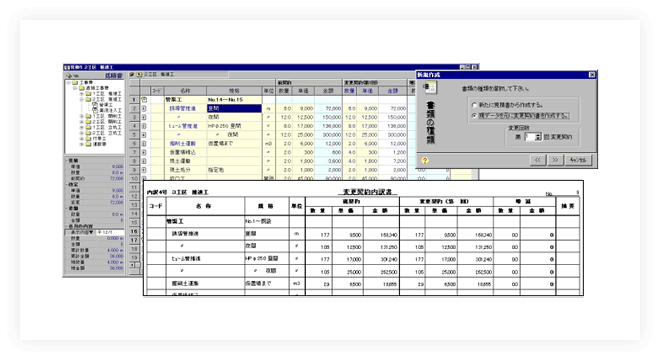
Task: Click the 規格 column header
Action: click(234, 91)
